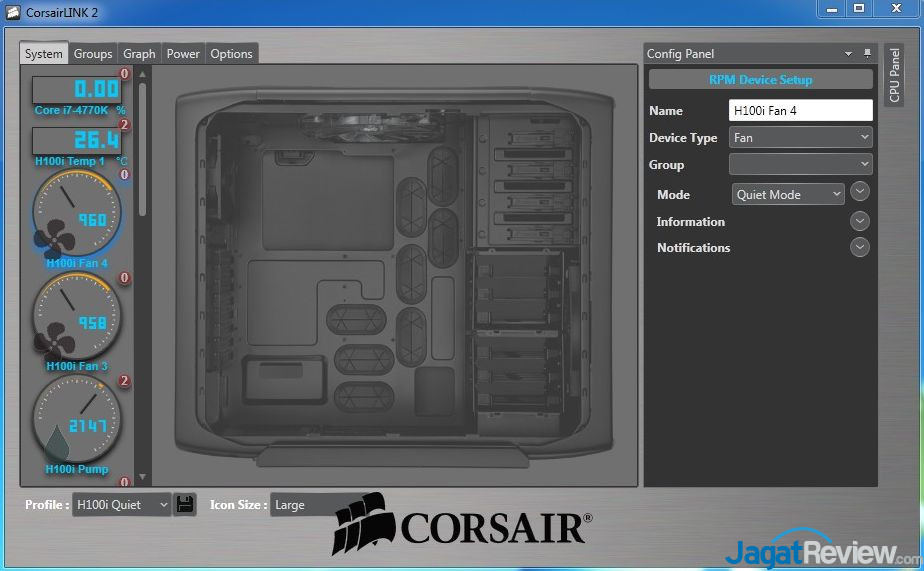The image size is (924, 571).
Task: Expand the Mode section round arrow
Action: point(859,192)
